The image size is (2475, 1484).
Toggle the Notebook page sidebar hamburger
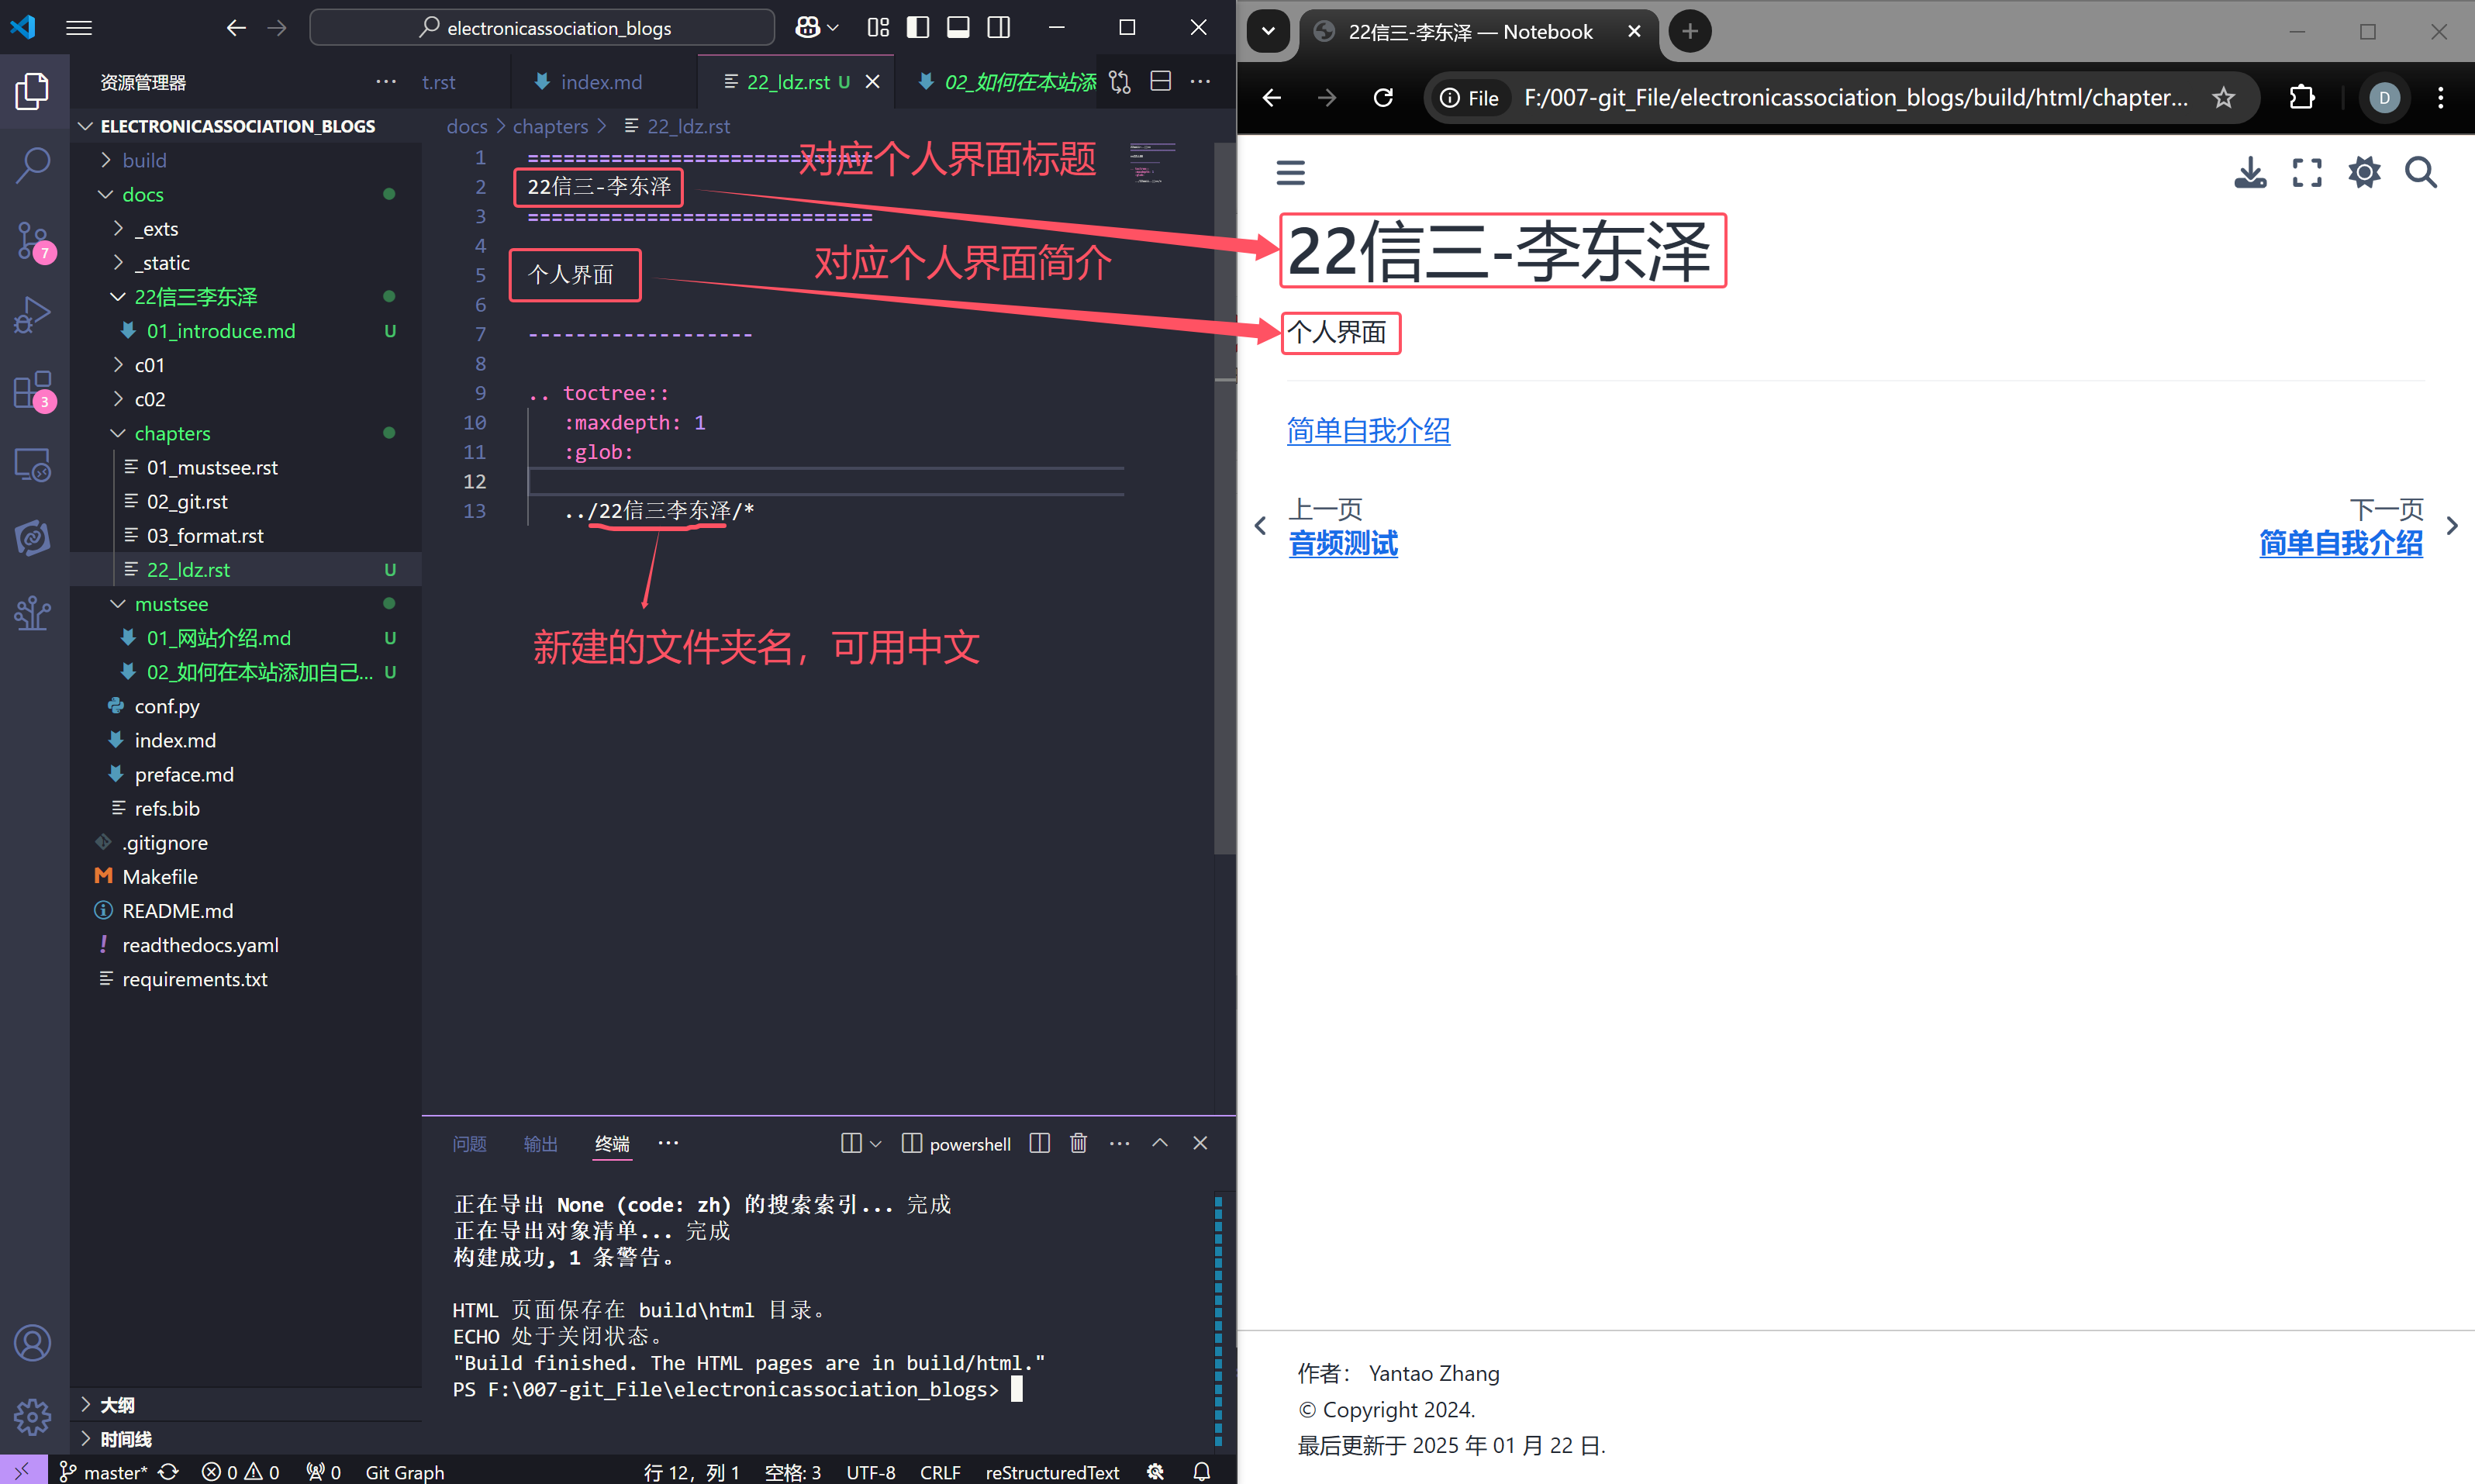[1291, 173]
